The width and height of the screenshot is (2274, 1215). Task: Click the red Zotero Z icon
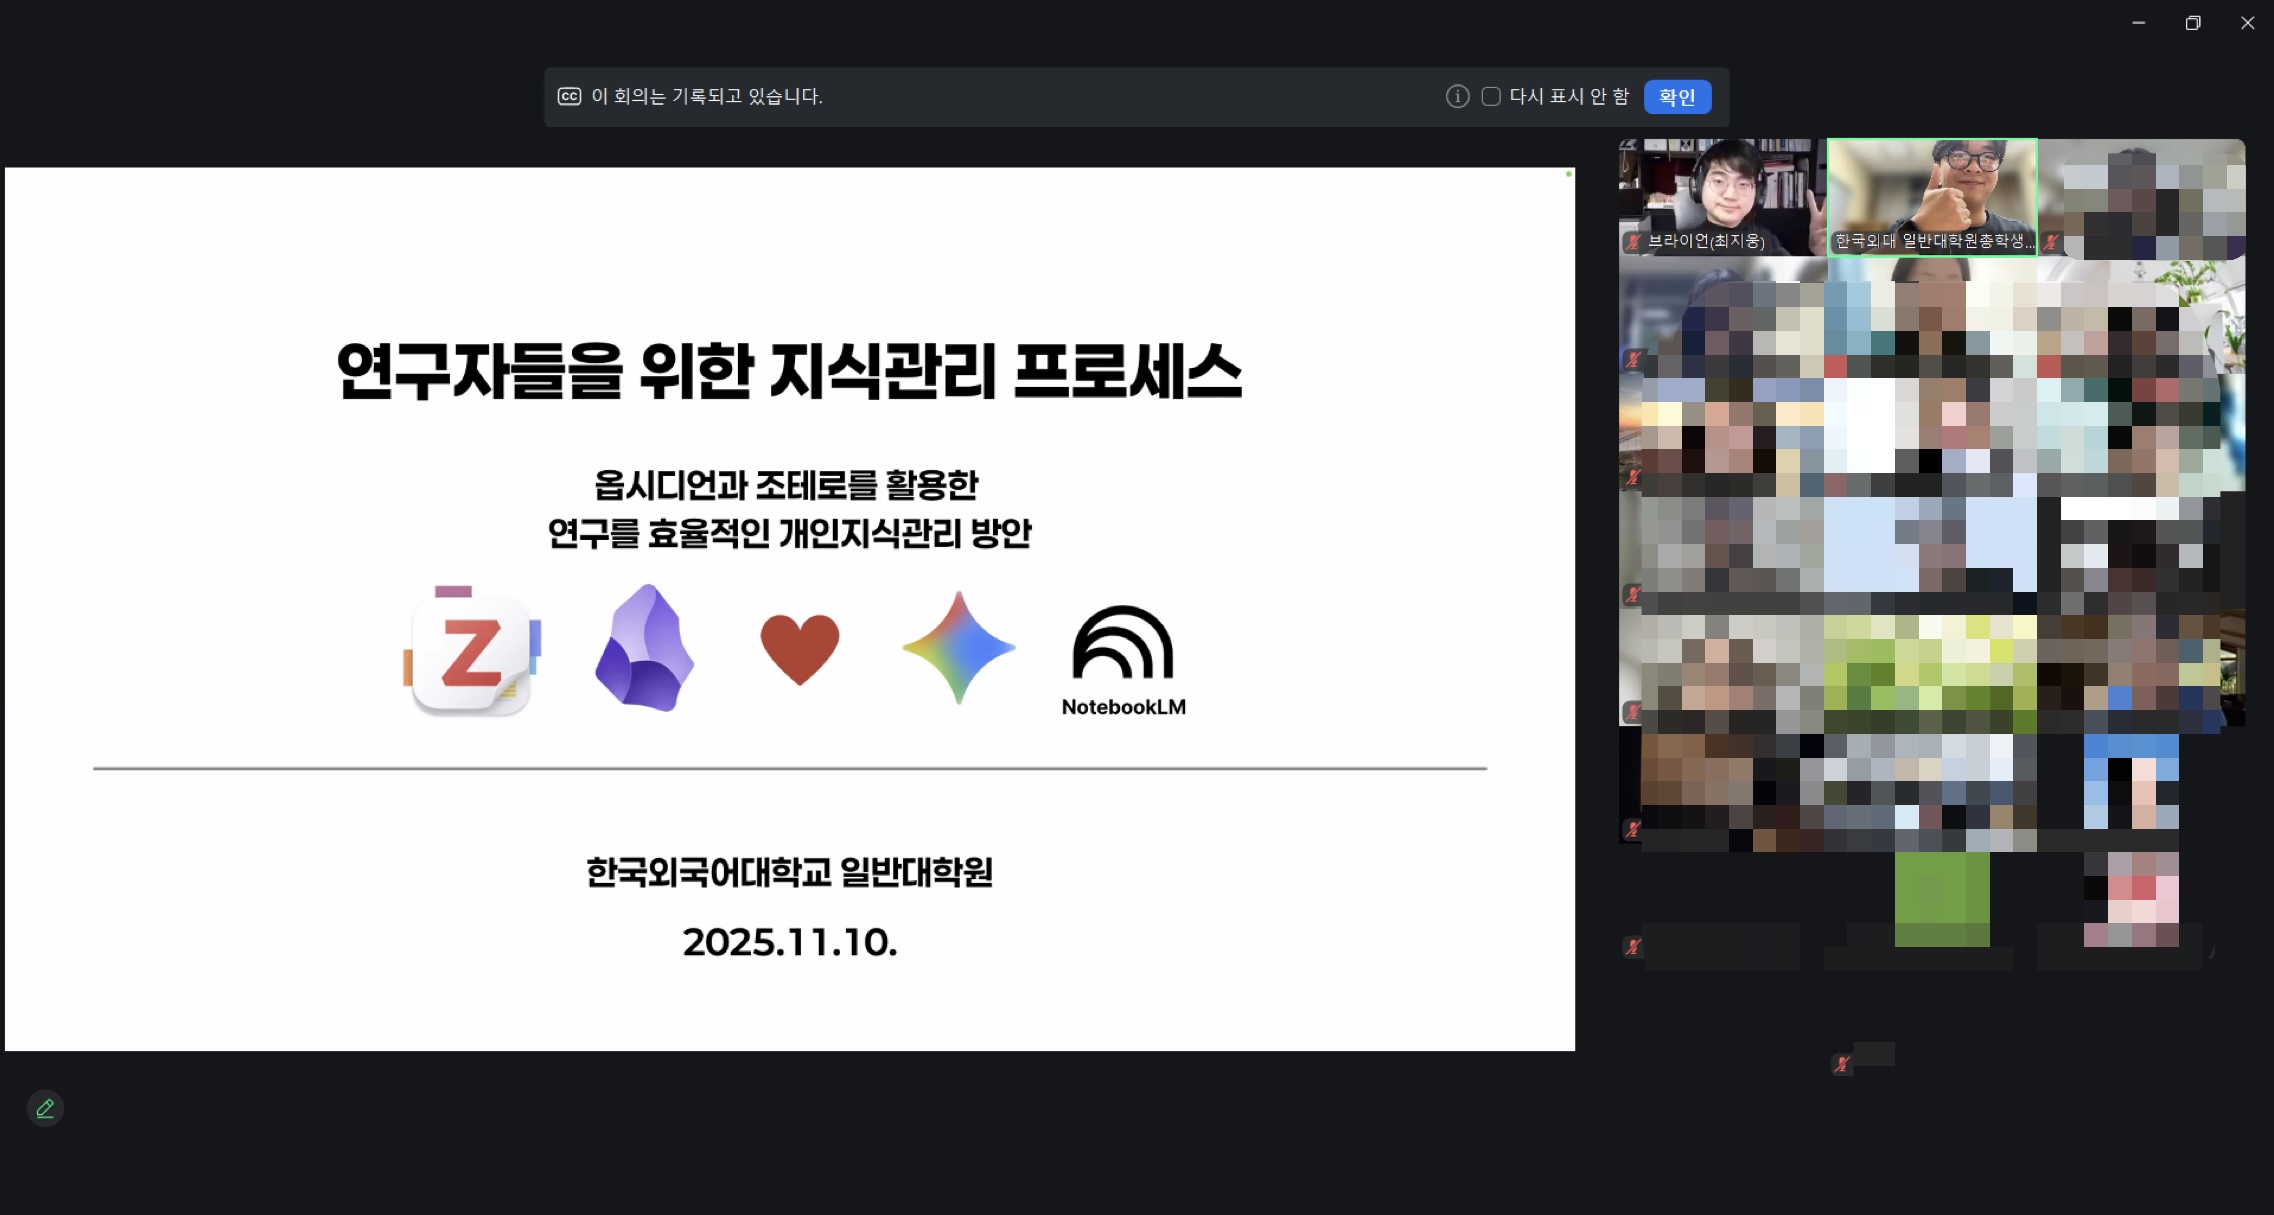(x=471, y=651)
